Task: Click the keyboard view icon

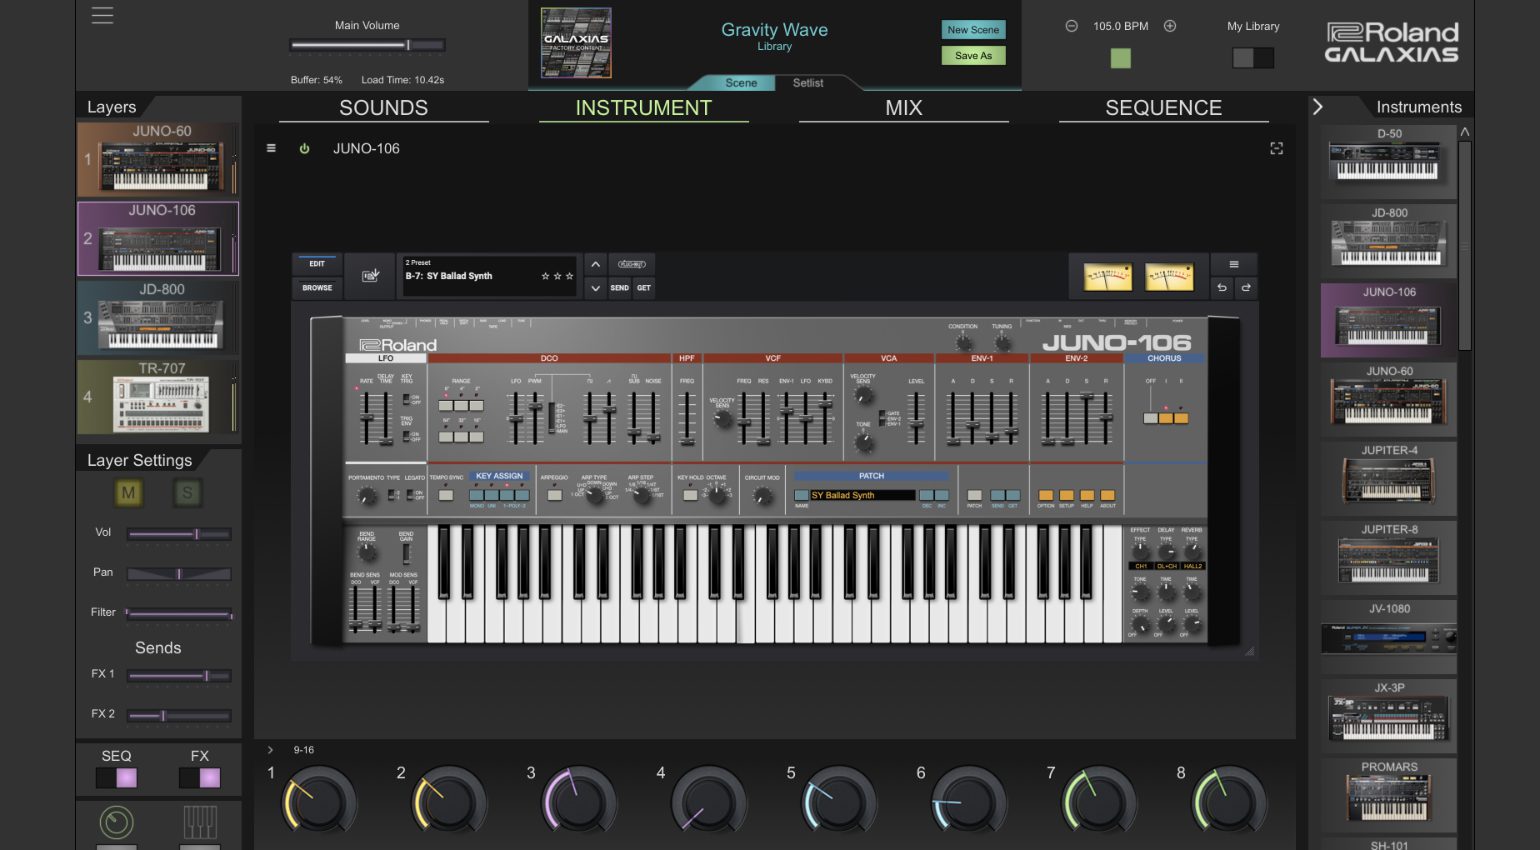Action: 200,822
